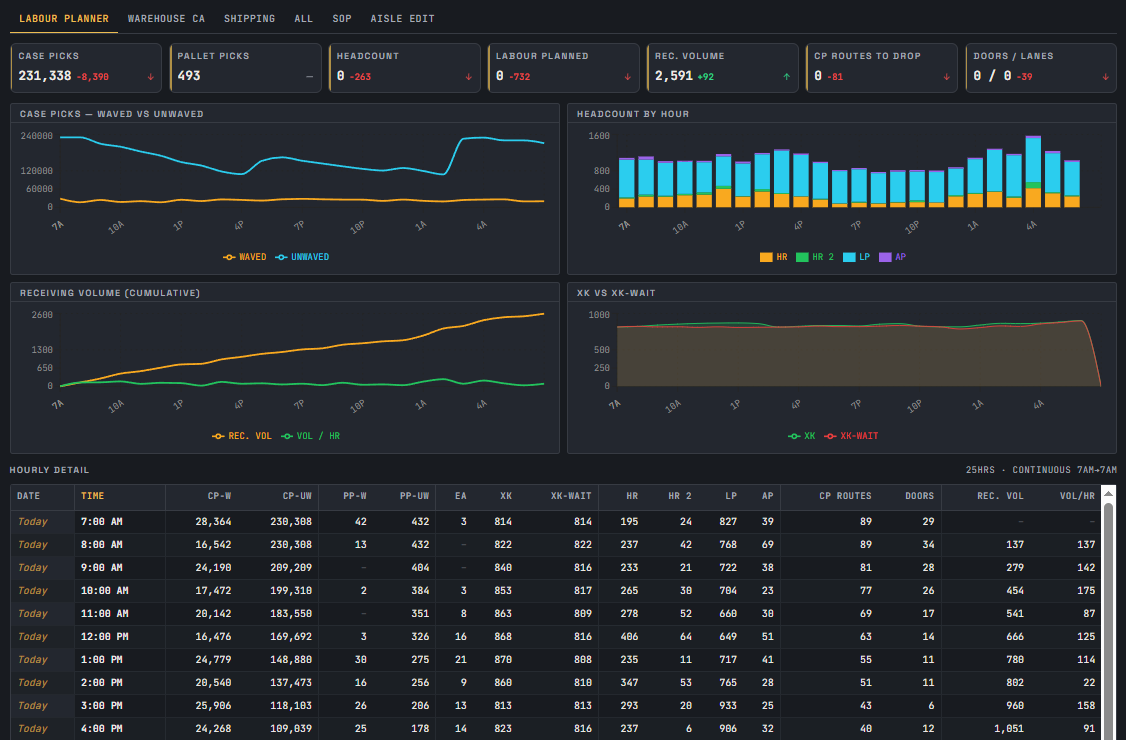Viewport: 1126px width, 740px height.
Task: Click the Labour Planned delta -732
Action: [519, 77]
